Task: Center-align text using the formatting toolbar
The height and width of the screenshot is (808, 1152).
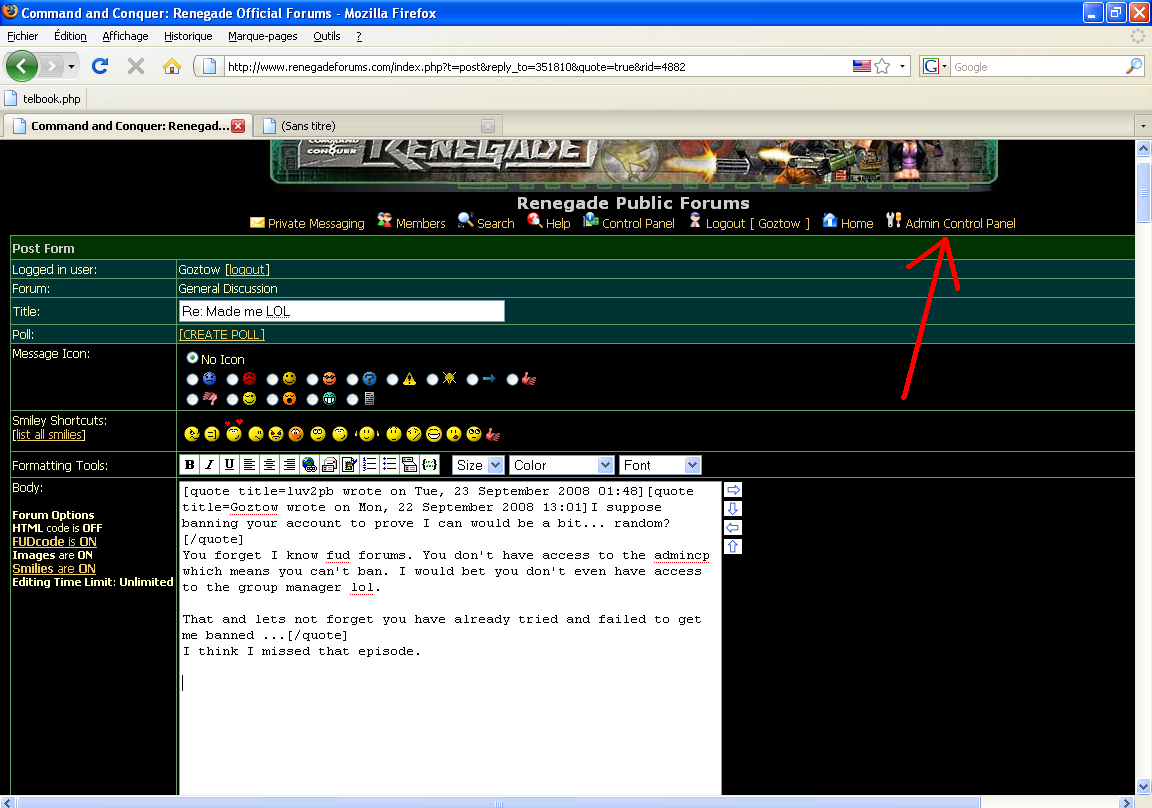Action: 269,465
